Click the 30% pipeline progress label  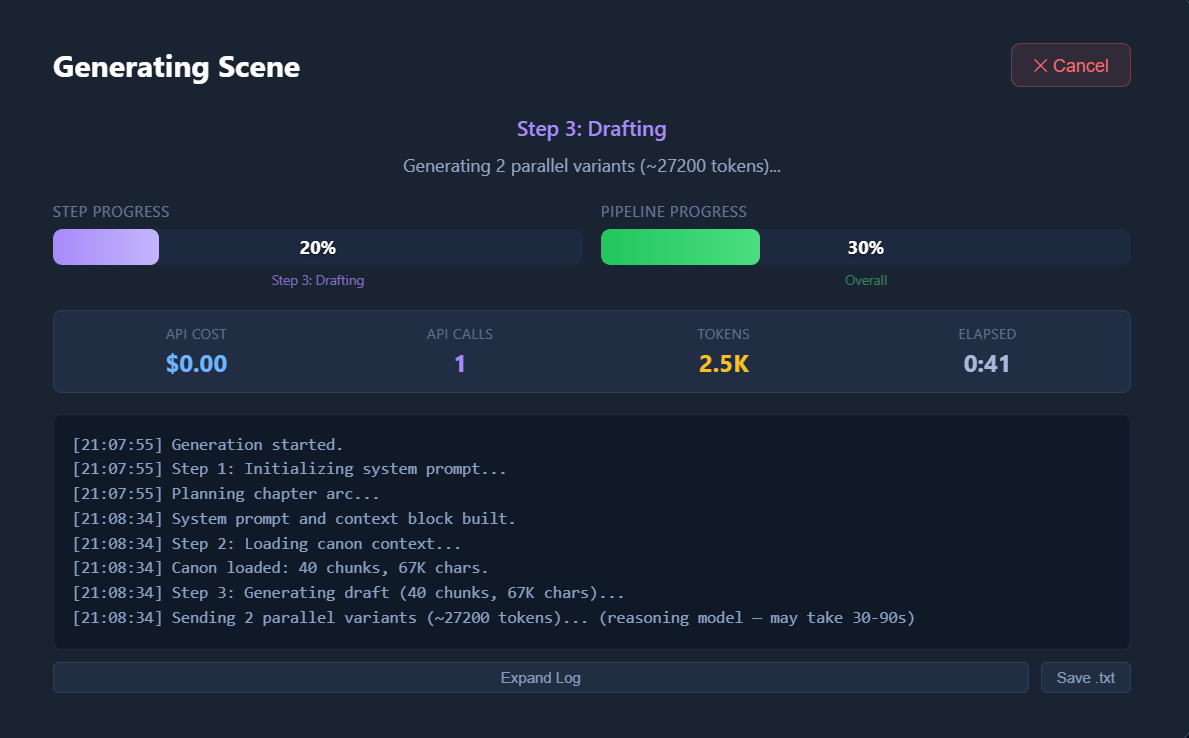[865, 247]
